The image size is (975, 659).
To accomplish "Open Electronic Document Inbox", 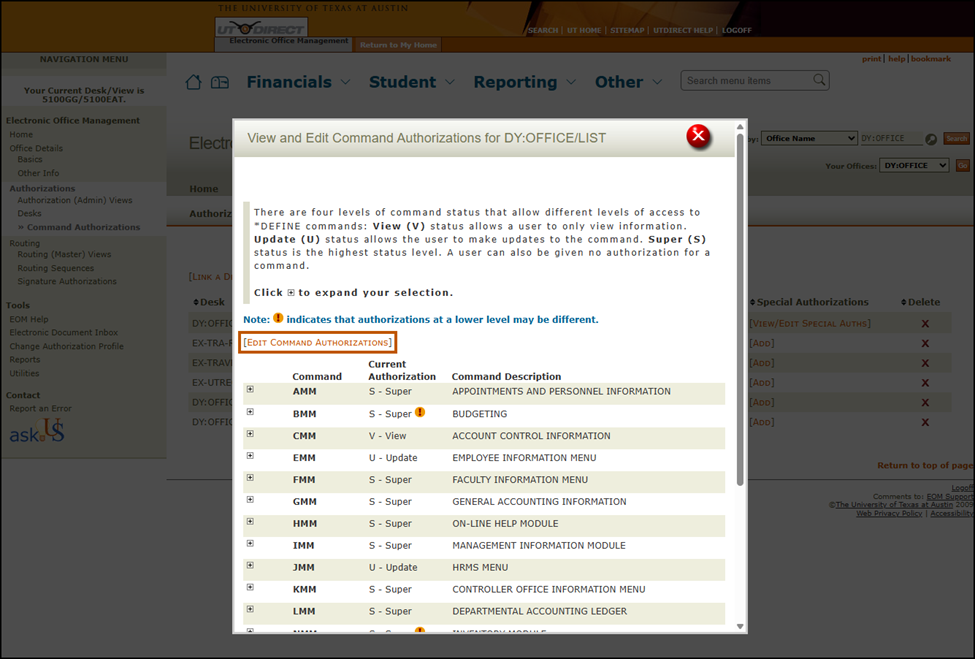I will pyautogui.click(x=63, y=333).
